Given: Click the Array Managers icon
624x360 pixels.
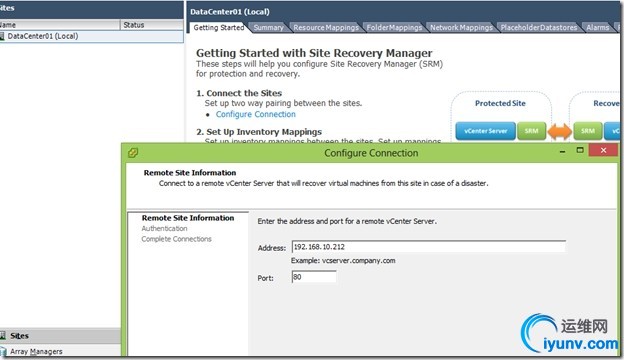Looking at the screenshot, I should click(x=3, y=352).
